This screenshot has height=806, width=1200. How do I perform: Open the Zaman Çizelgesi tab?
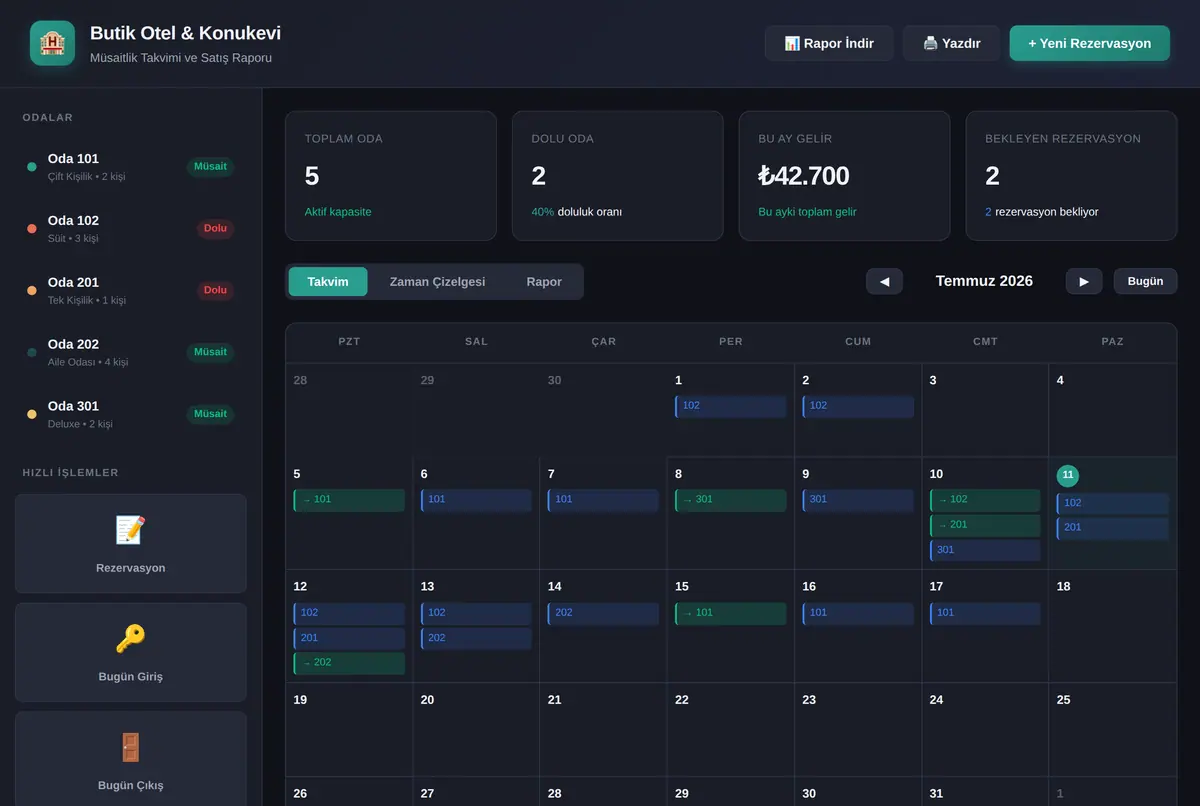pyautogui.click(x=437, y=282)
